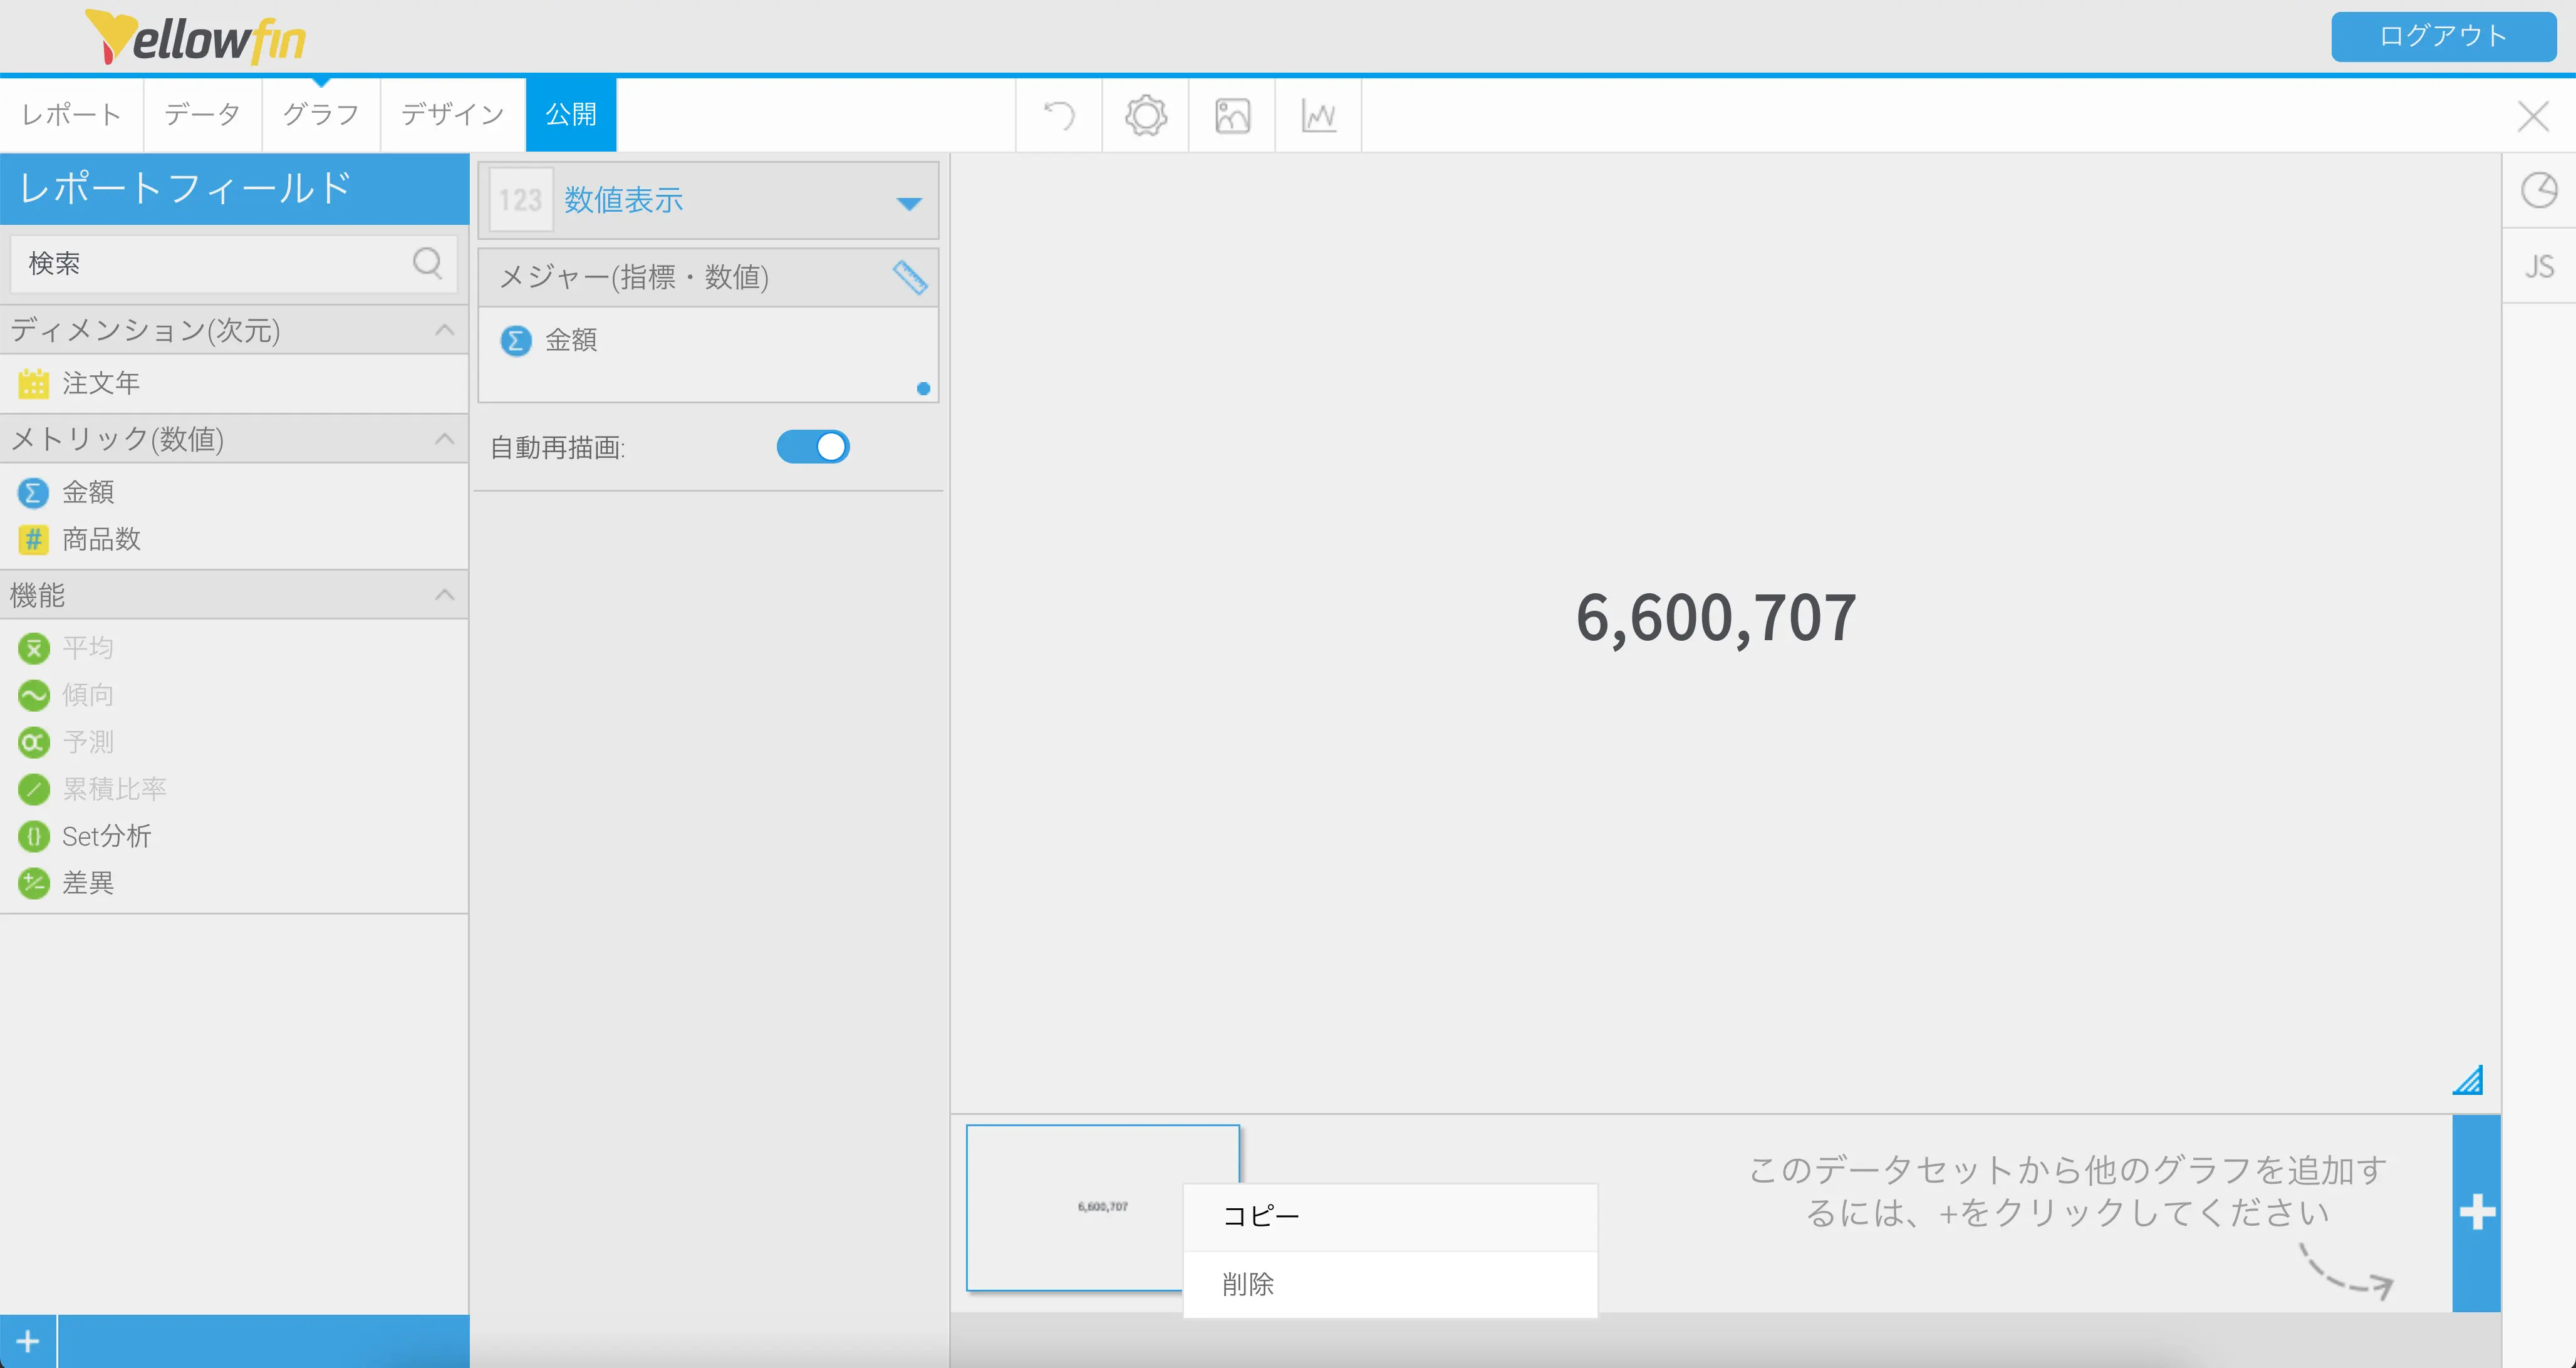Click the bottom-left plus icon under field list

(28, 1341)
